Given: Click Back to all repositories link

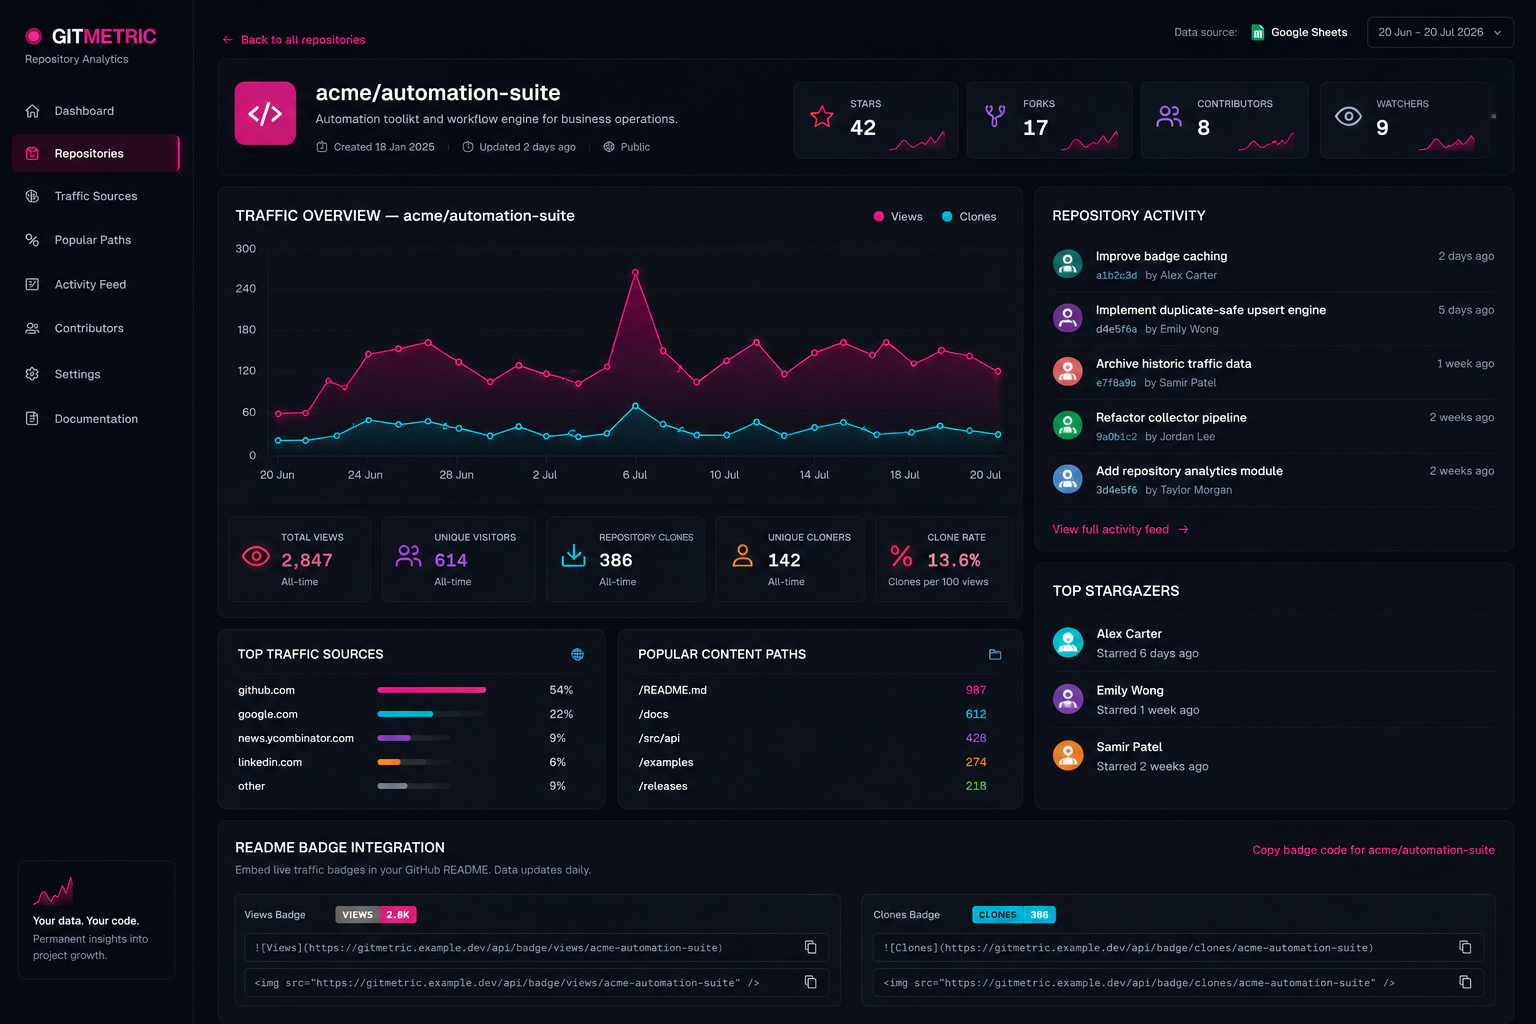Looking at the screenshot, I should click(x=294, y=40).
